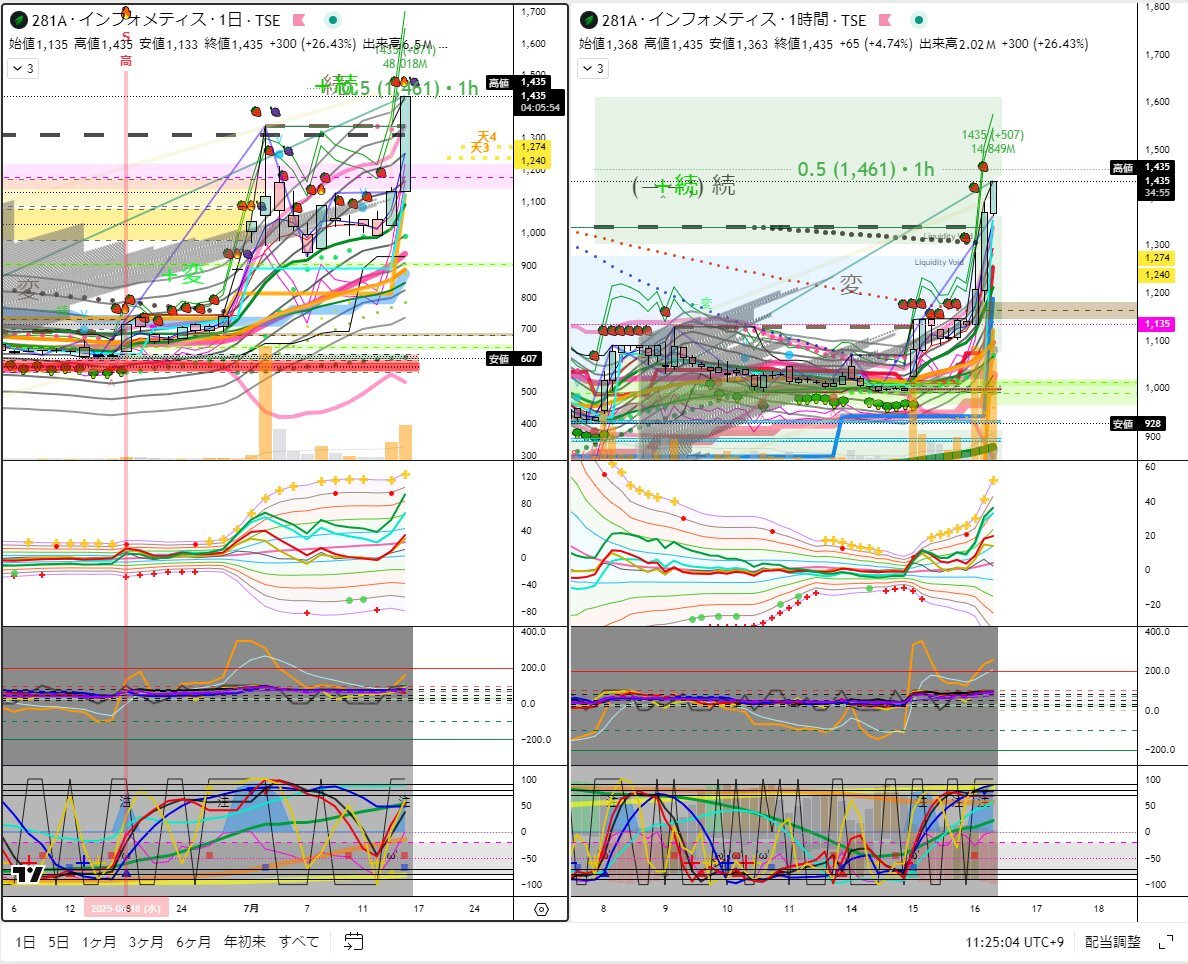Click 始値1,368 in the 1時間 chart header

pos(608,44)
